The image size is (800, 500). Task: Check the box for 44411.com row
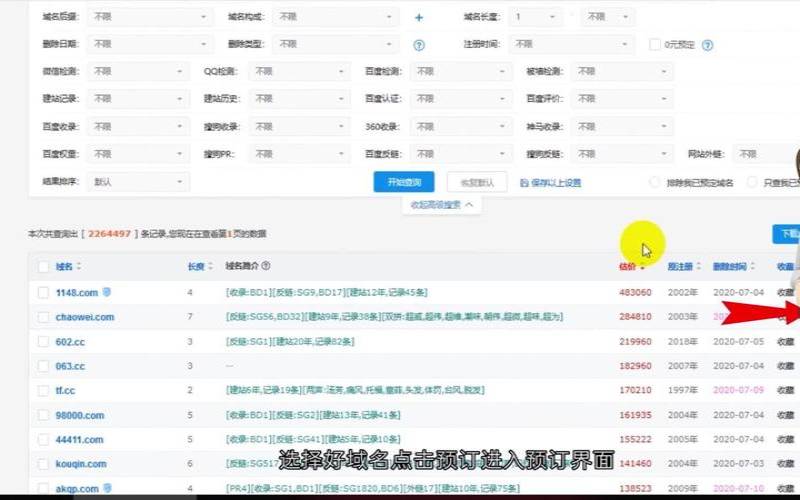coord(43,440)
